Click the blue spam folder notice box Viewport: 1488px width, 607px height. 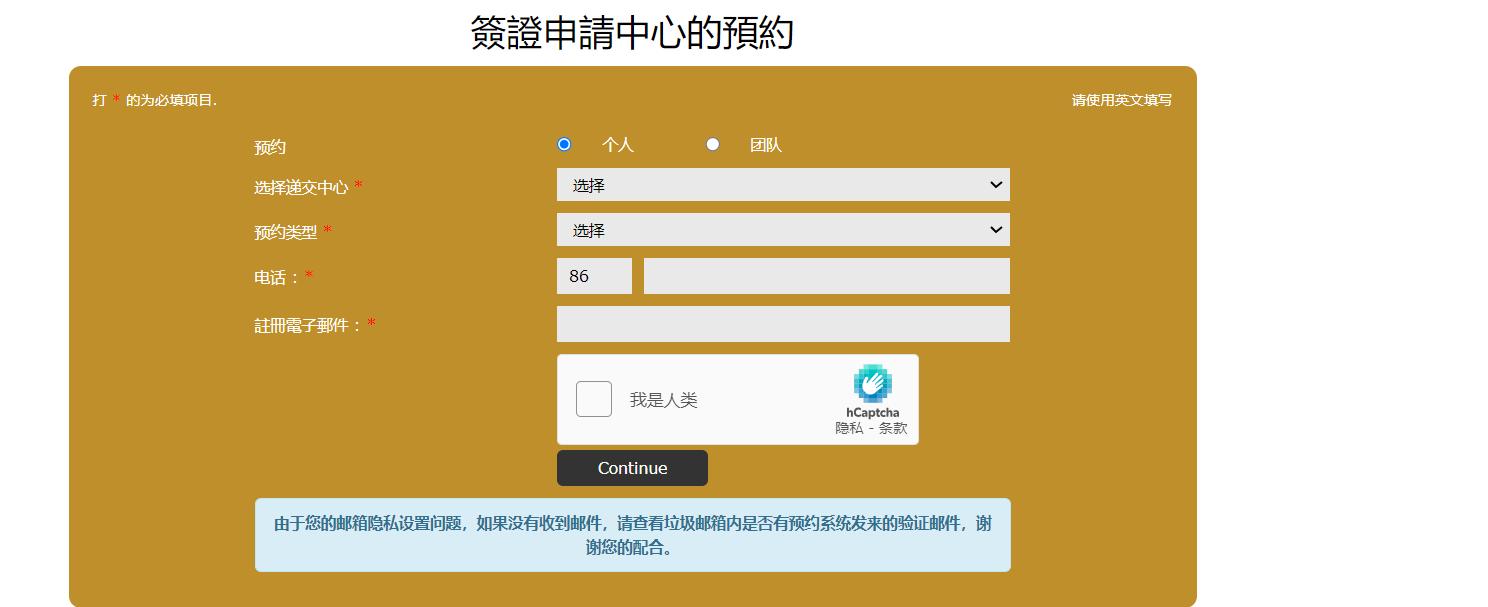632,536
